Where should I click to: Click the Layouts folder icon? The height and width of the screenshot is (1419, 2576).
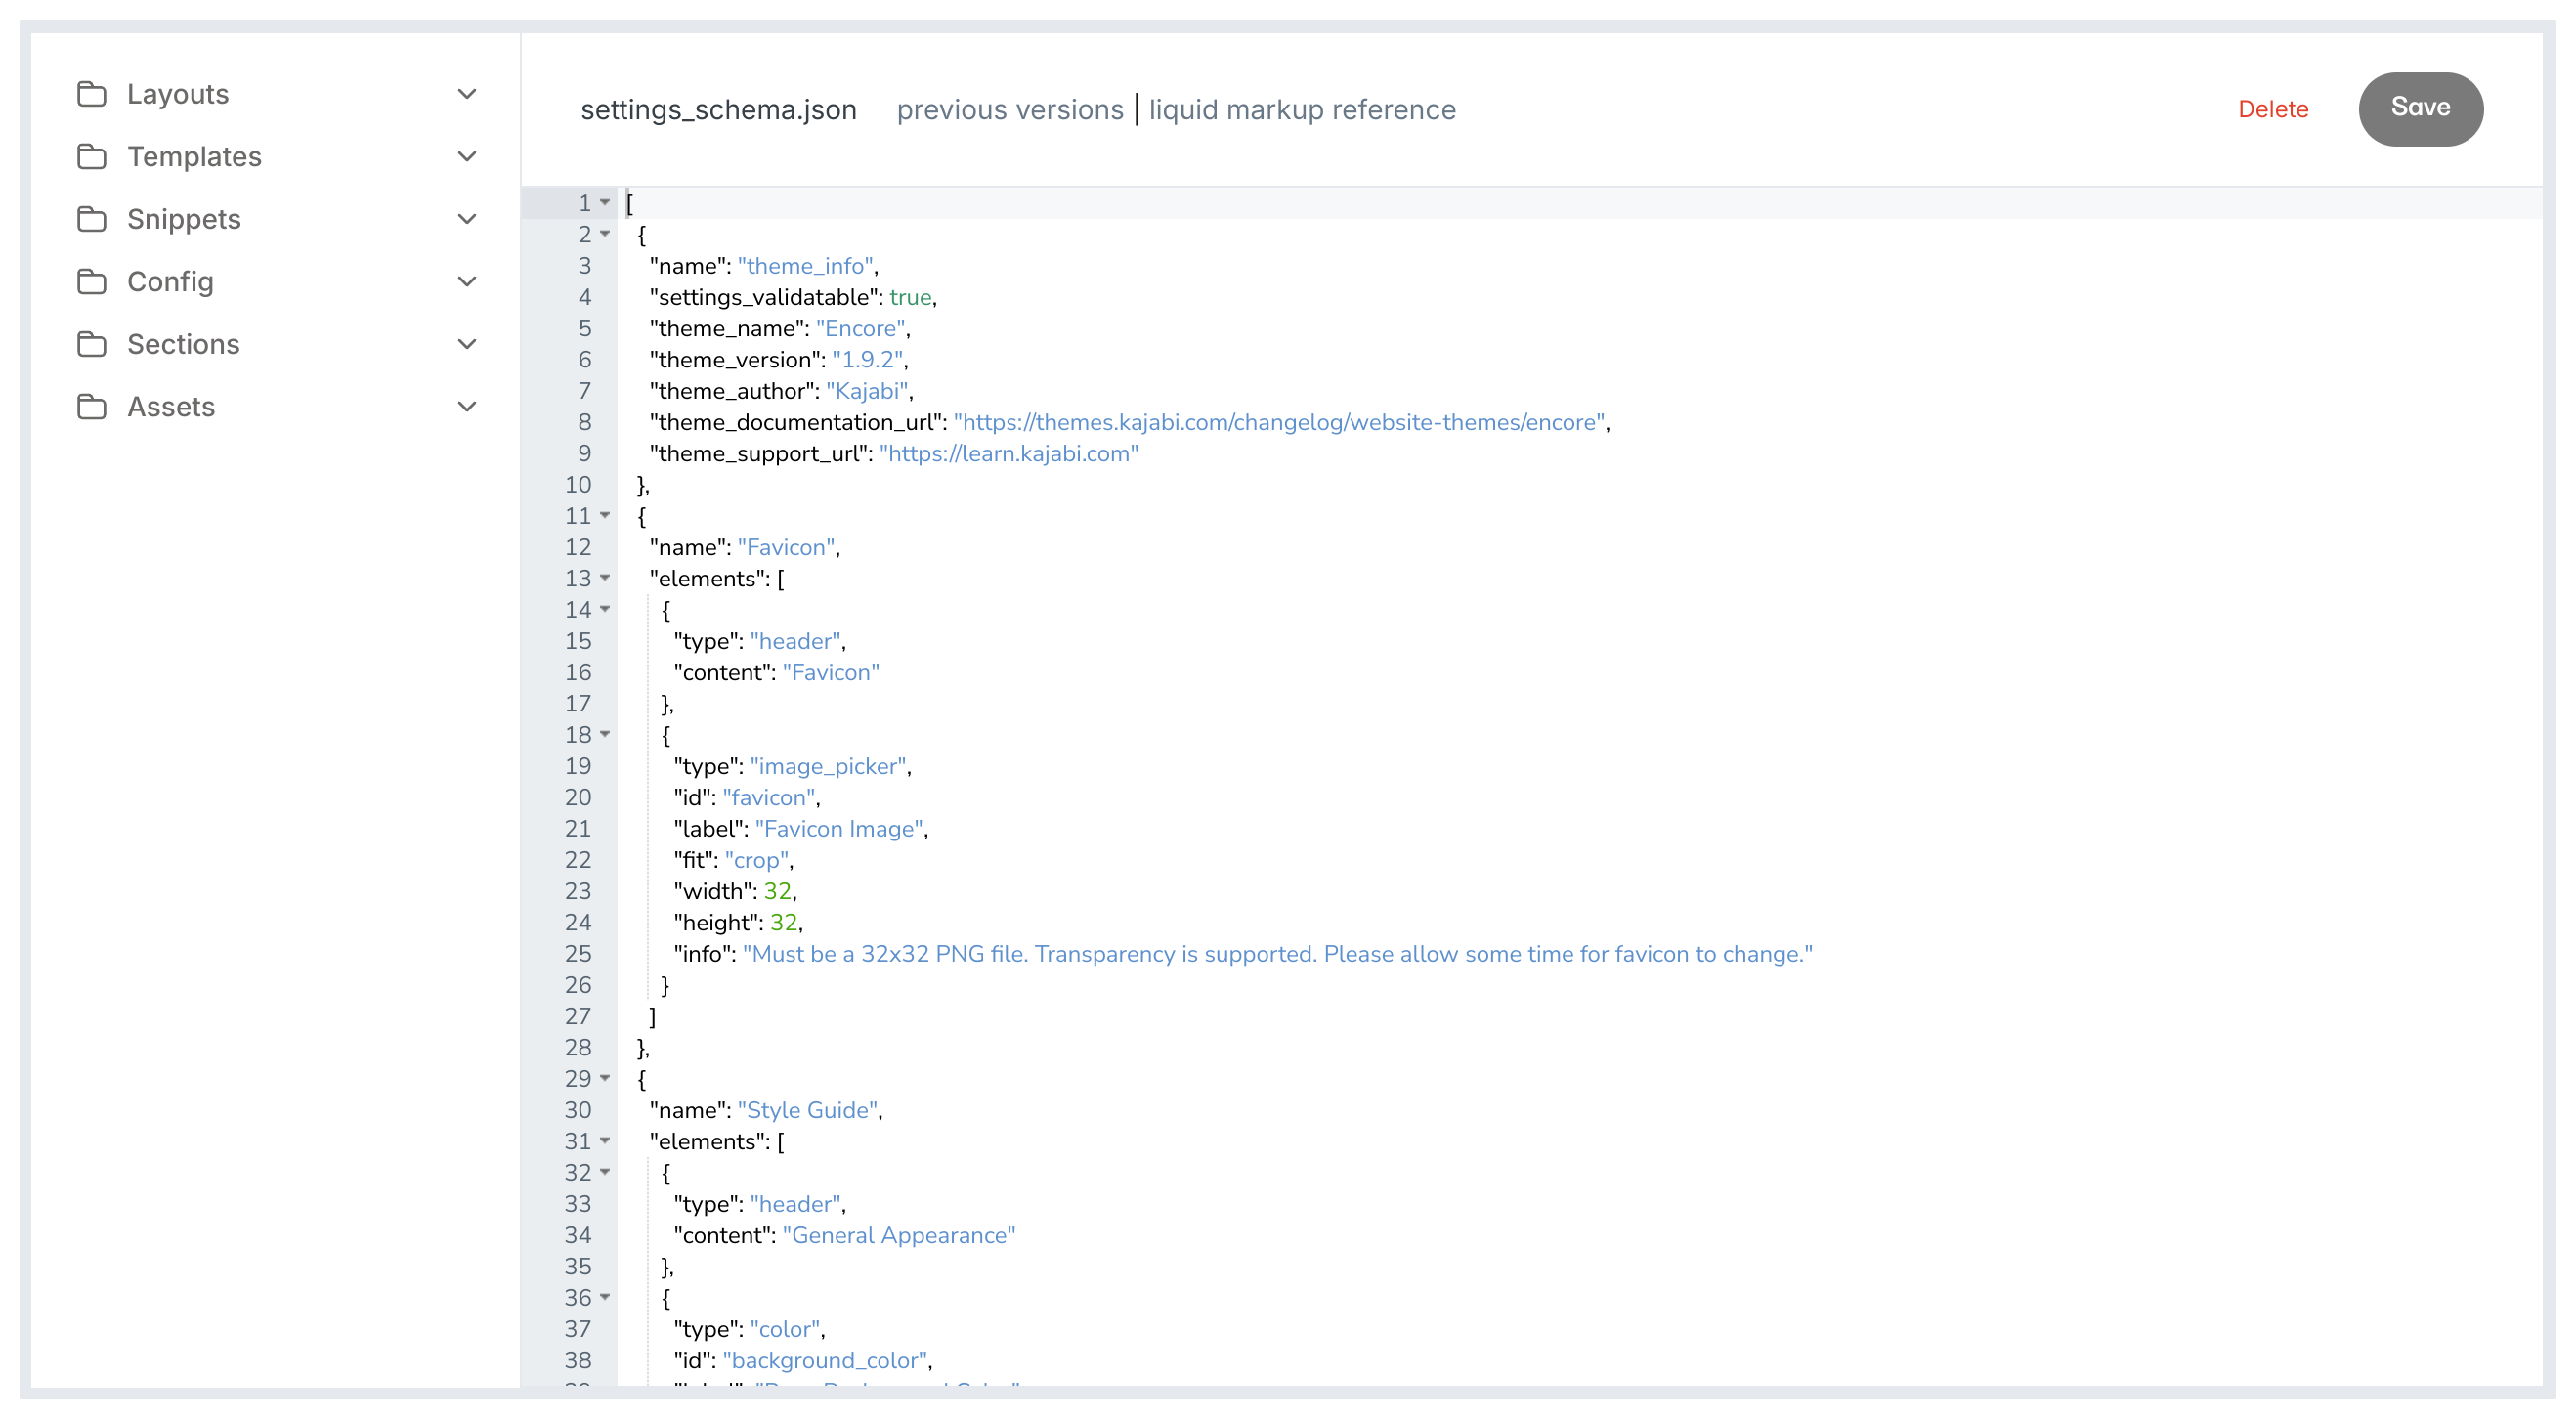pyautogui.click(x=92, y=94)
